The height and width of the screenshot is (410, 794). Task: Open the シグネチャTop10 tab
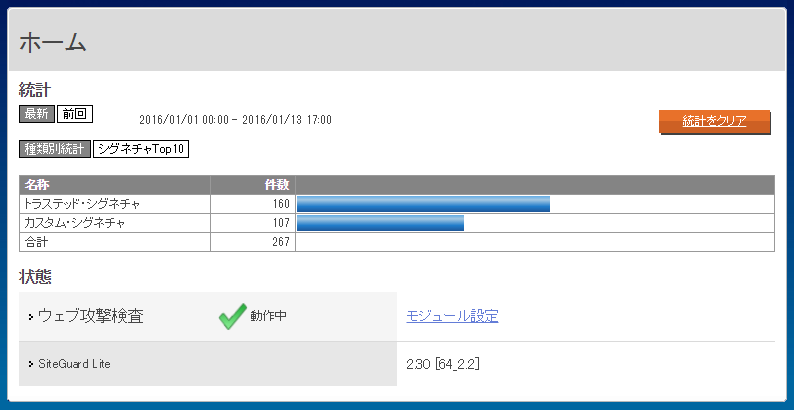[141, 150]
